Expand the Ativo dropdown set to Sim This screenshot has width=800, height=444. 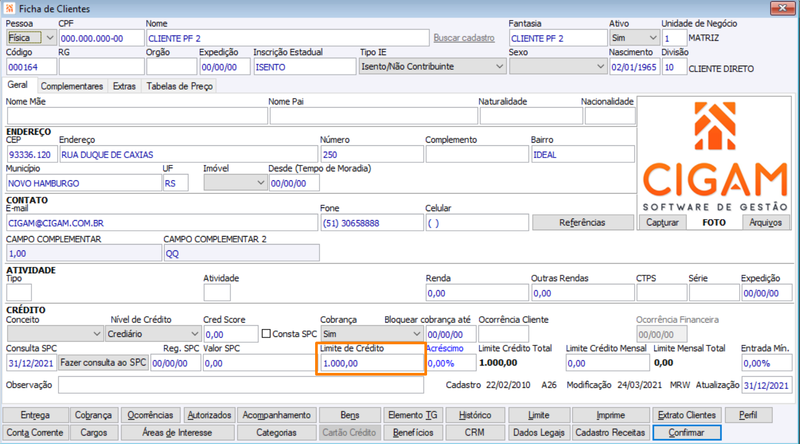point(634,38)
